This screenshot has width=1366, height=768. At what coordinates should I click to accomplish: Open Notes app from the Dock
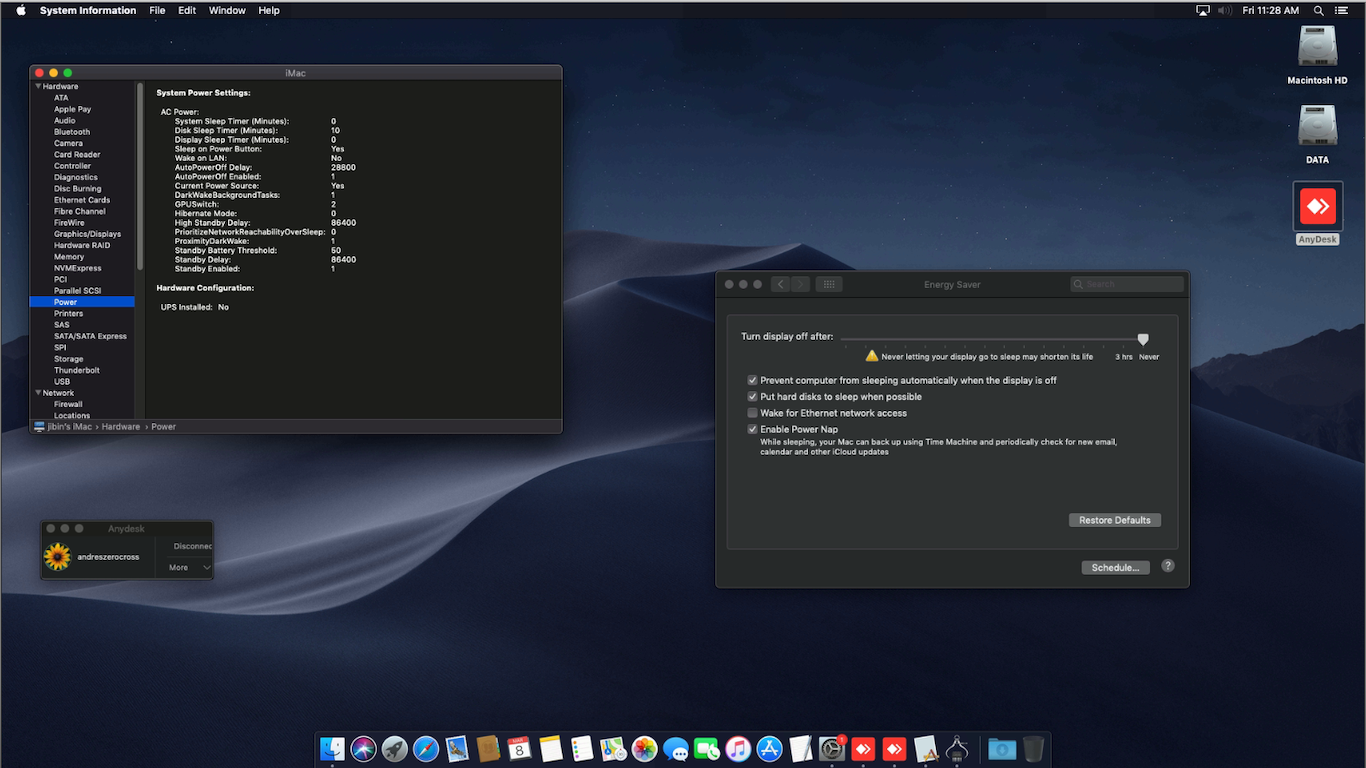550,748
